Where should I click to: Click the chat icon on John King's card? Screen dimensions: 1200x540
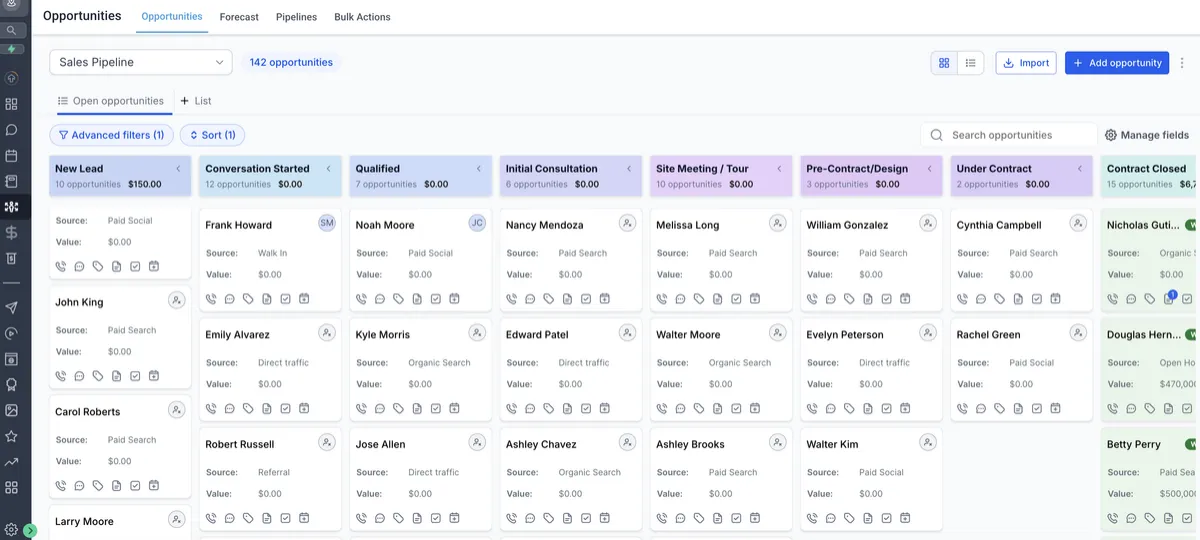[79, 376]
